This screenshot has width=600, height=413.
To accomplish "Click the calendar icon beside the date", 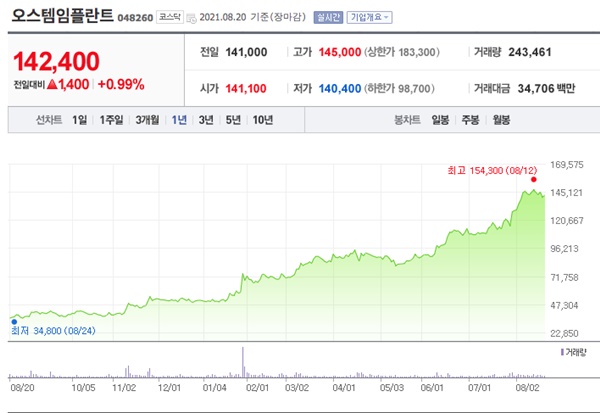I will pyautogui.click(x=191, y=18).
